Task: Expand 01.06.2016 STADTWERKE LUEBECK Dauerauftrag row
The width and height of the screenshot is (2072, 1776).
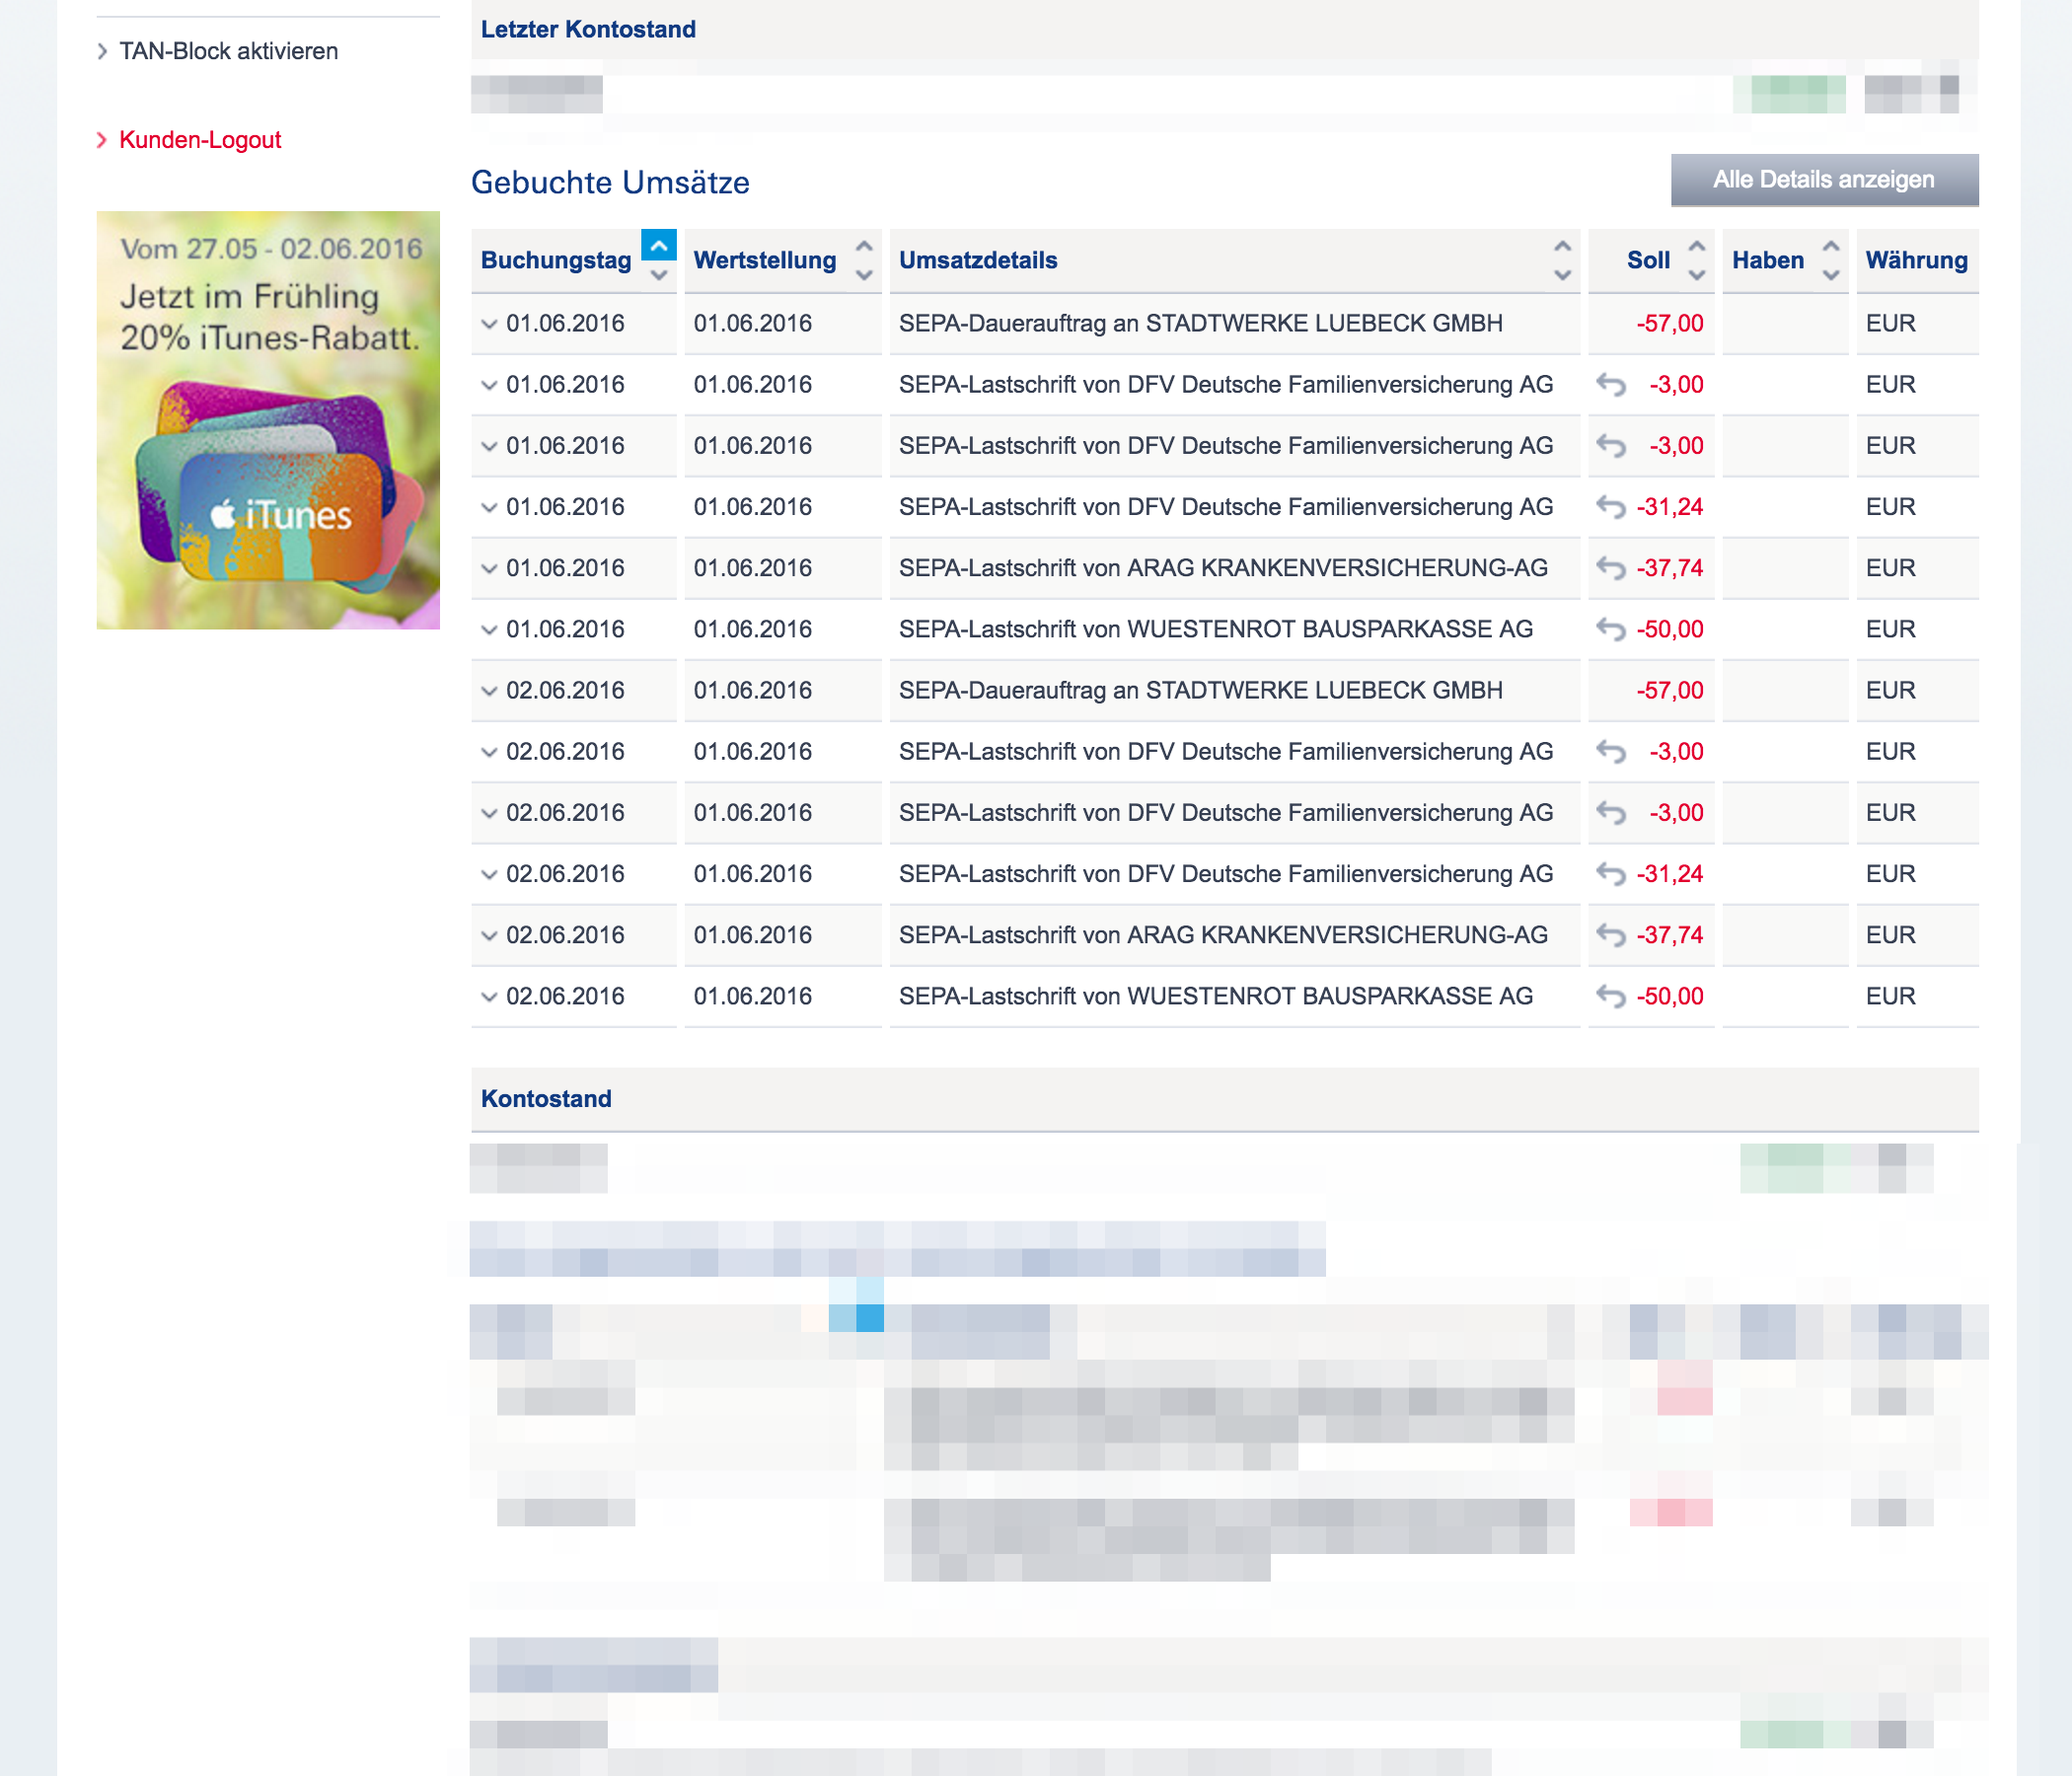Action: pyautogui.click(x=489, y=324)
